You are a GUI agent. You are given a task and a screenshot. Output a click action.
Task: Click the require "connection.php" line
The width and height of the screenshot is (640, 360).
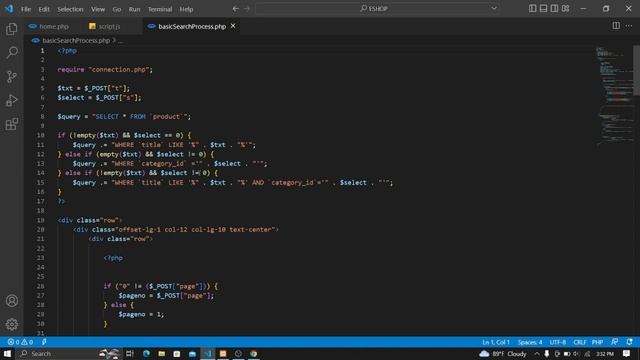click(x=105, y=69)
